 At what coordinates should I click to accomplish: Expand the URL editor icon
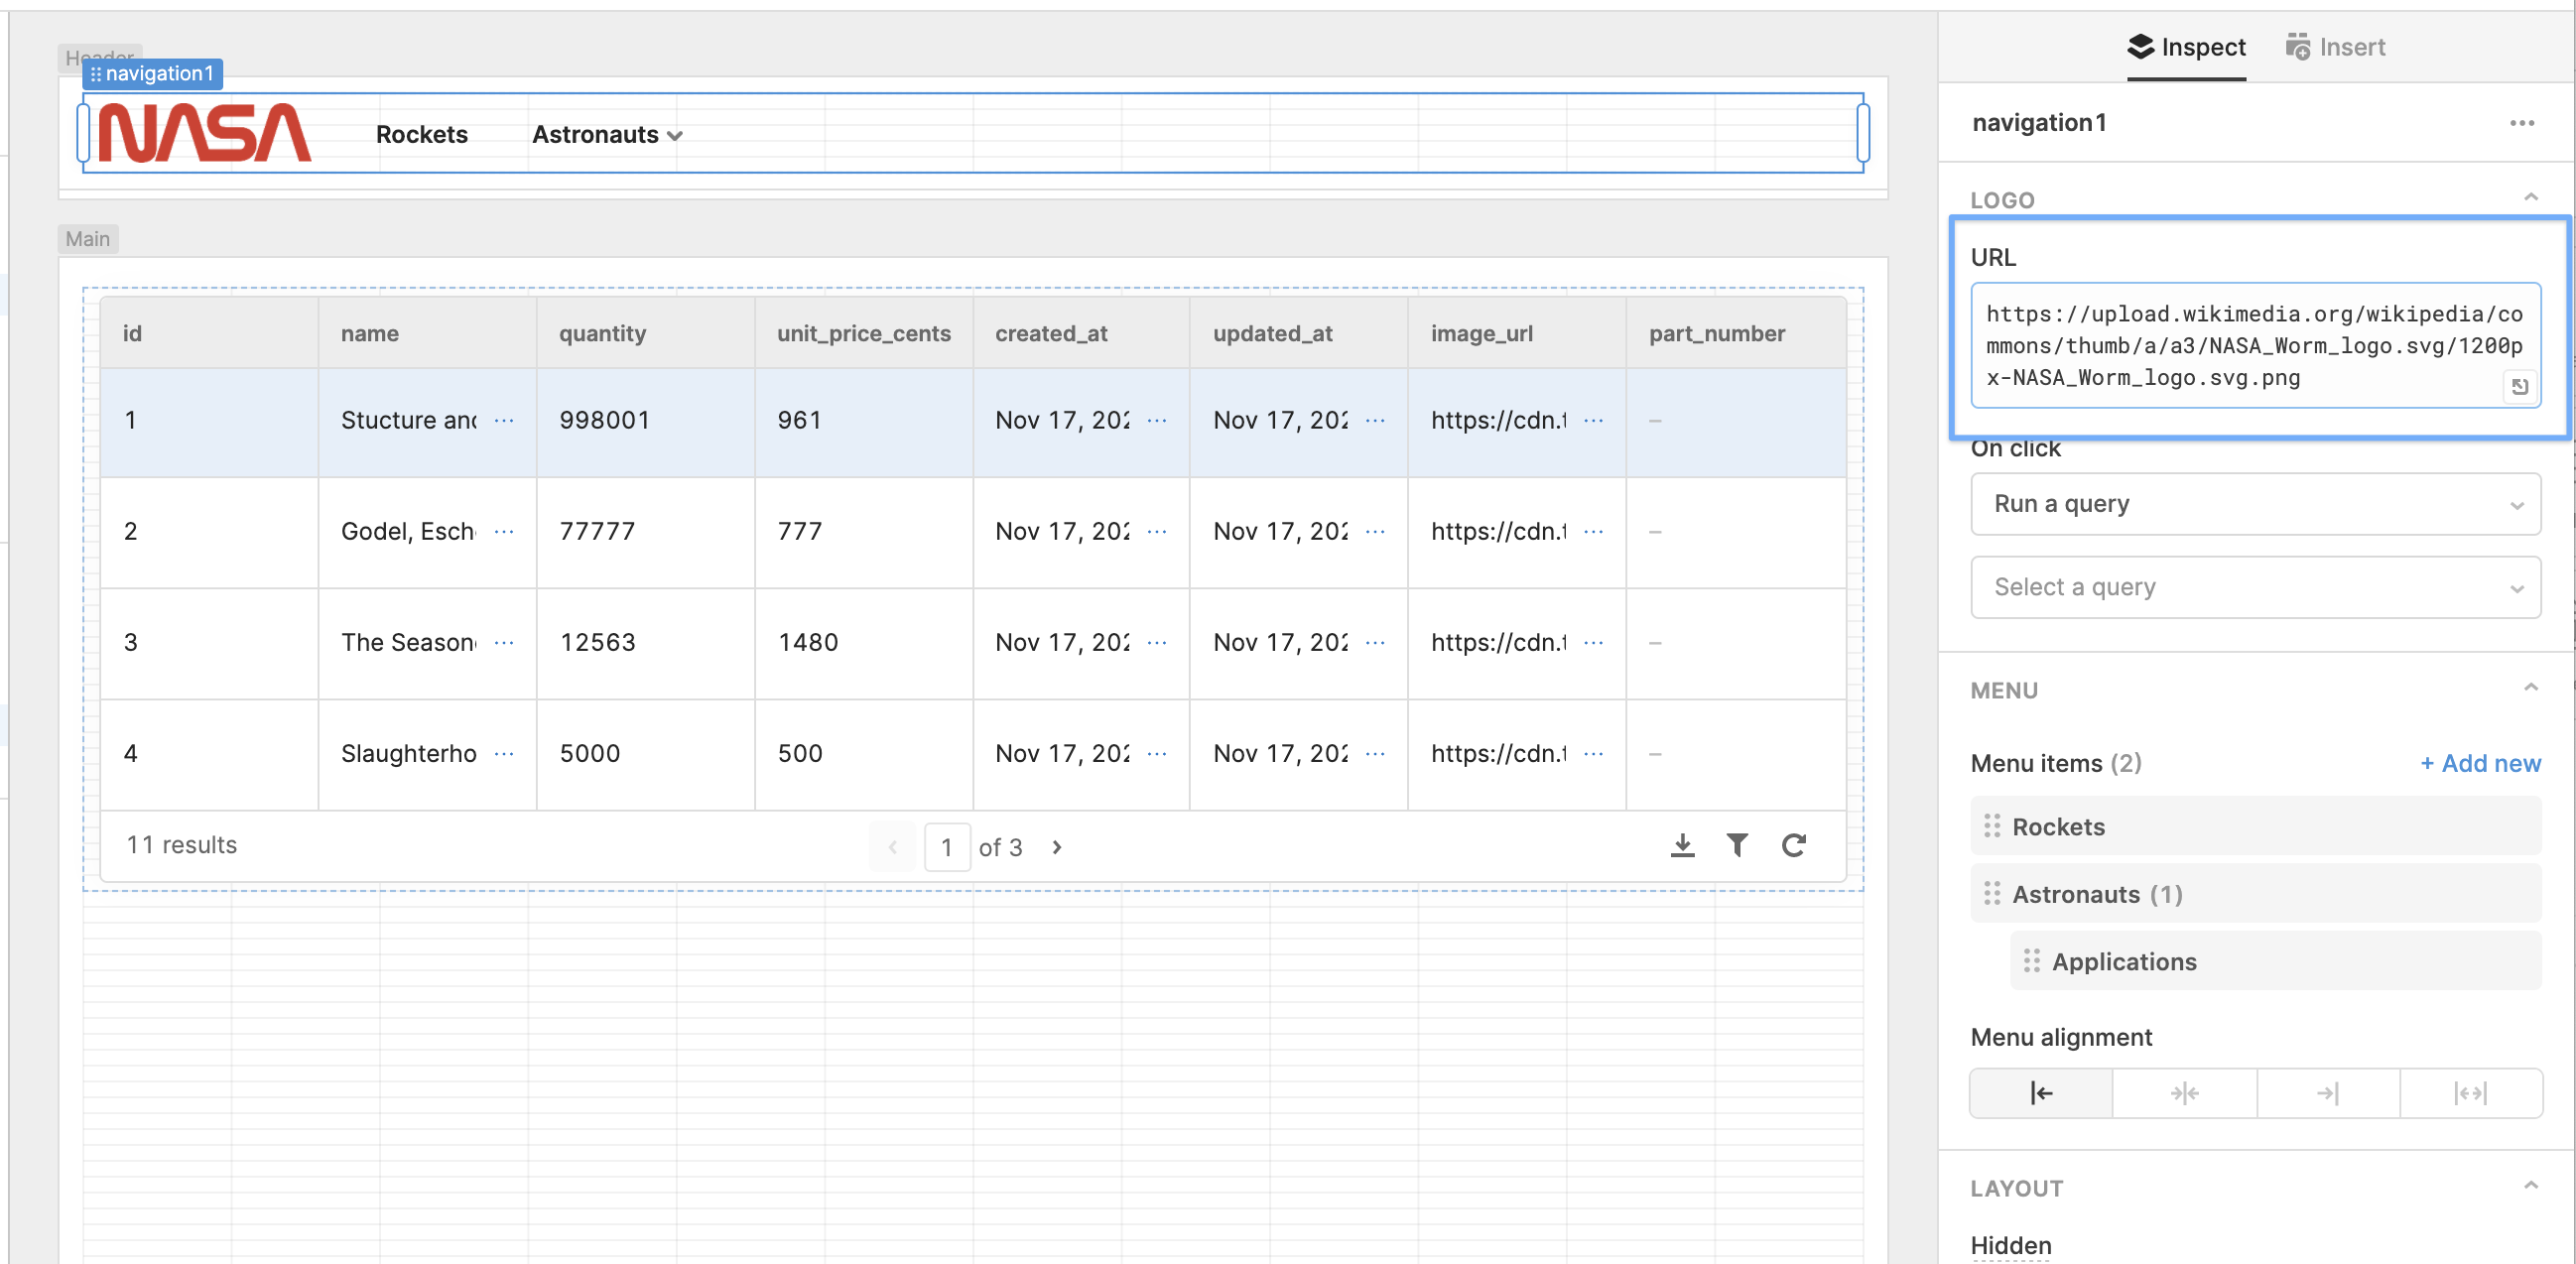2519,386
